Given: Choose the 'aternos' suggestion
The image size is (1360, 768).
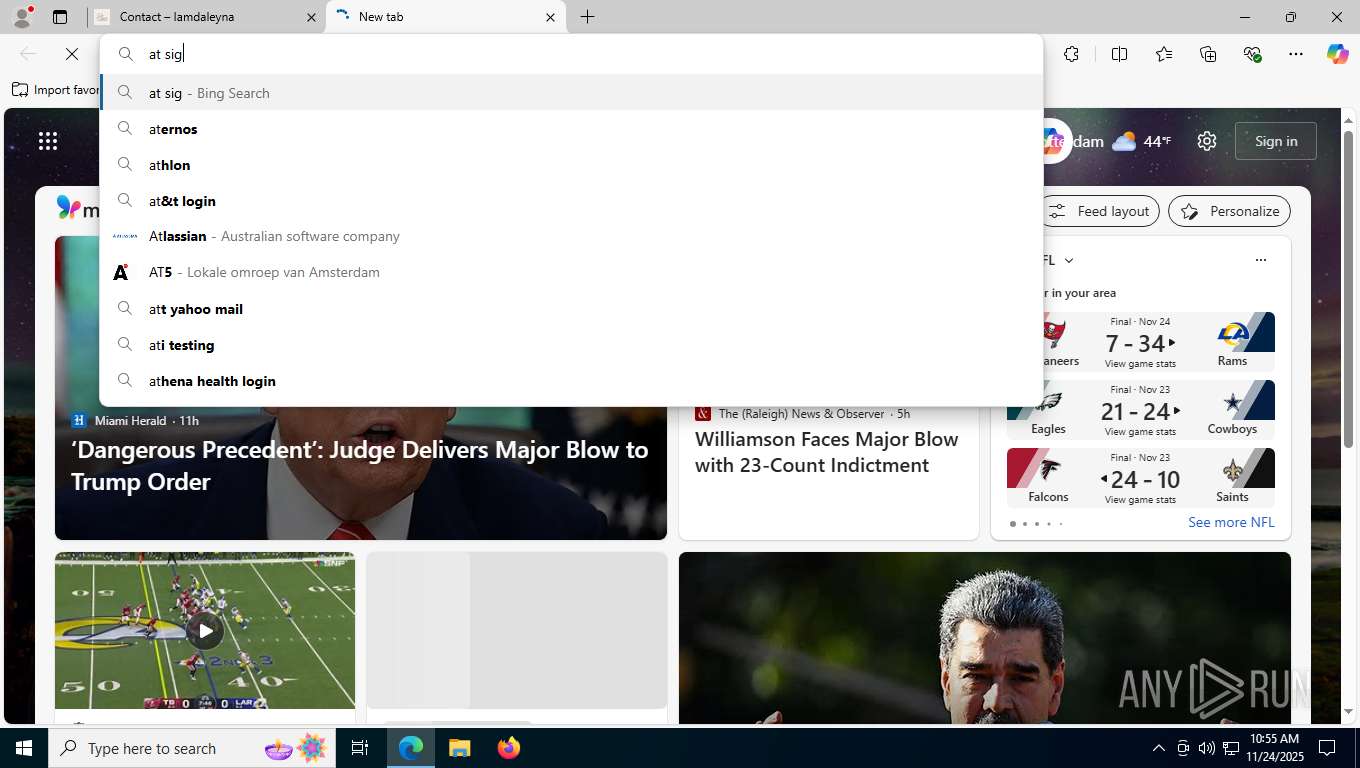Looking at the screenshot, I should pyautogui.click(x=571, y=129).
